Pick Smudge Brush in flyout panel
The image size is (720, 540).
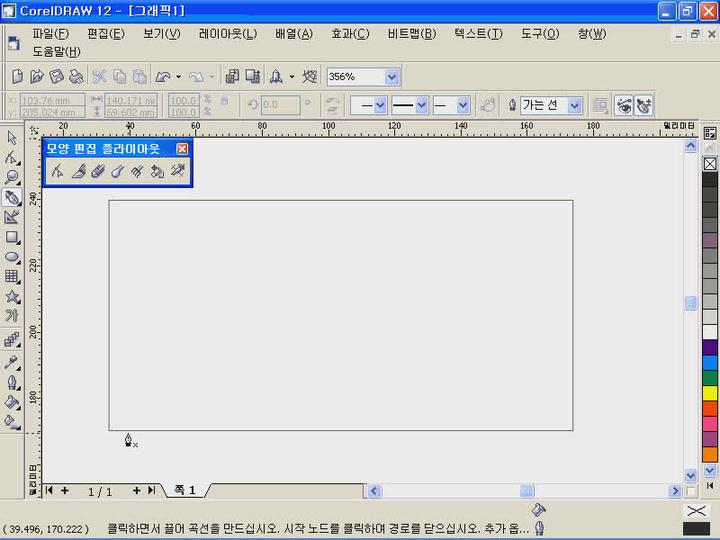[118, 171]
